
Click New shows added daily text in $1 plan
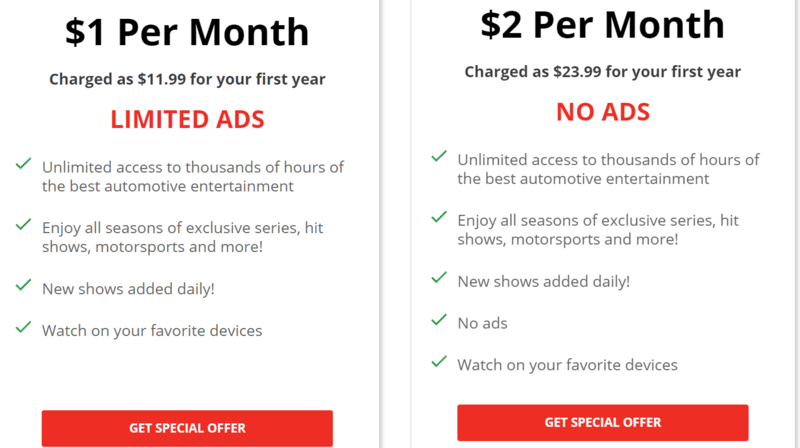pos(128,289)
